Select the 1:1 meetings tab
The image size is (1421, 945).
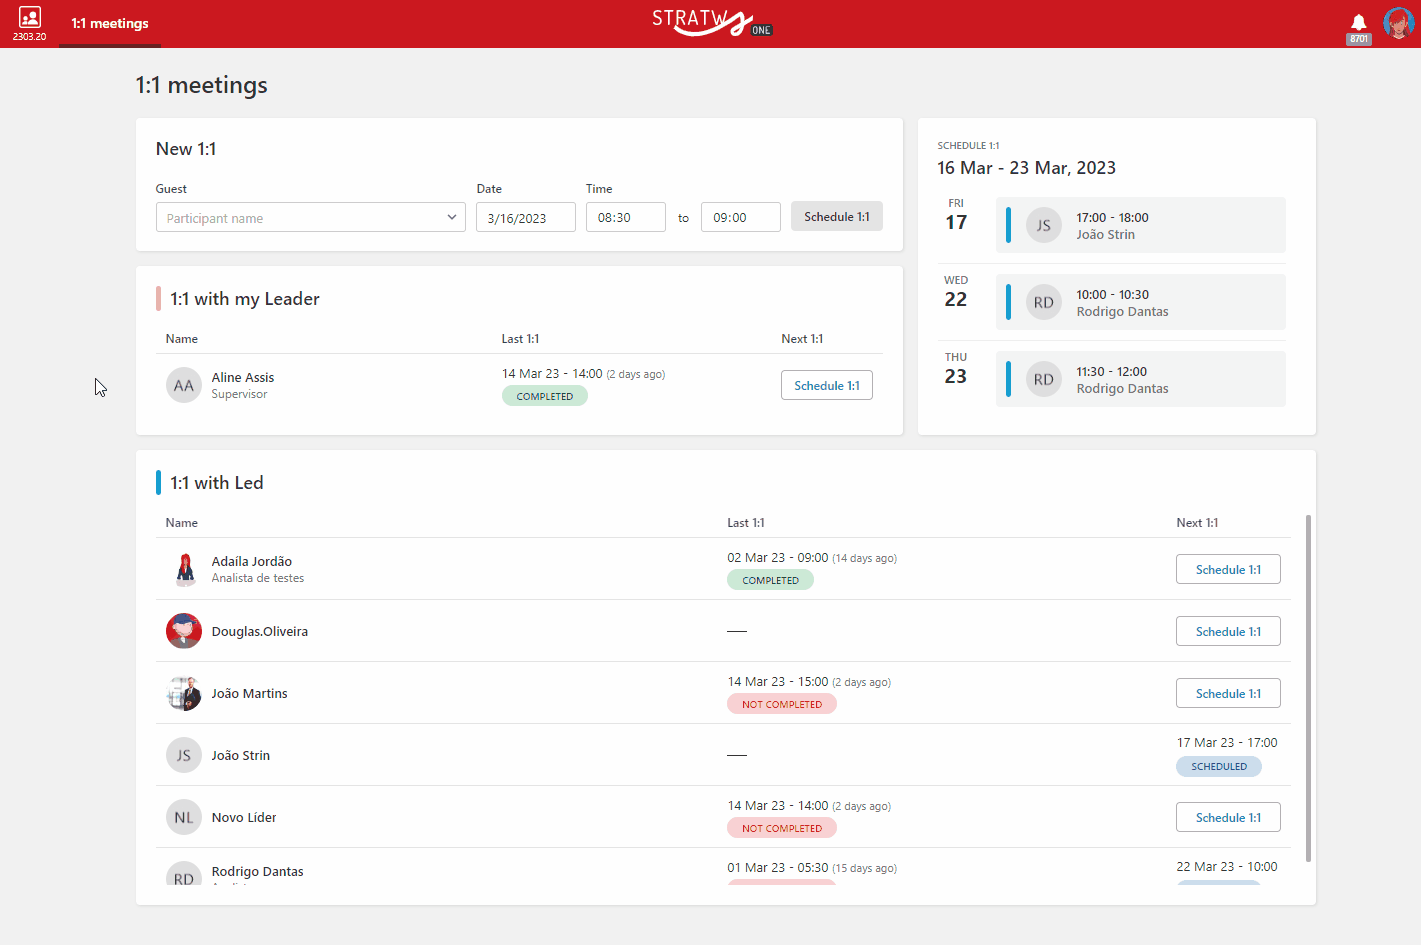110,23
